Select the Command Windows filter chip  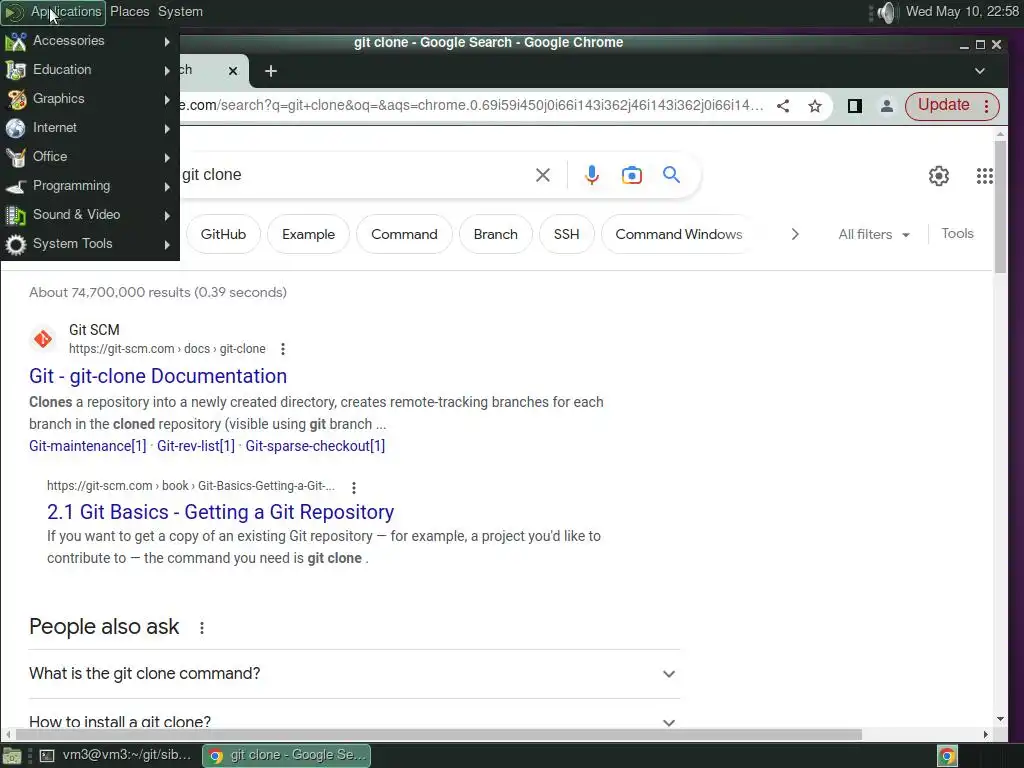pos(678,234)
